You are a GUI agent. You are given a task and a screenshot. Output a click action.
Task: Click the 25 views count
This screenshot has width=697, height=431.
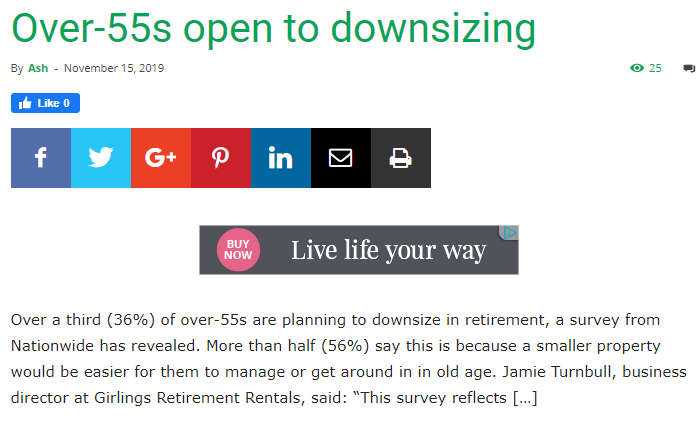click(x=655, y=68)
